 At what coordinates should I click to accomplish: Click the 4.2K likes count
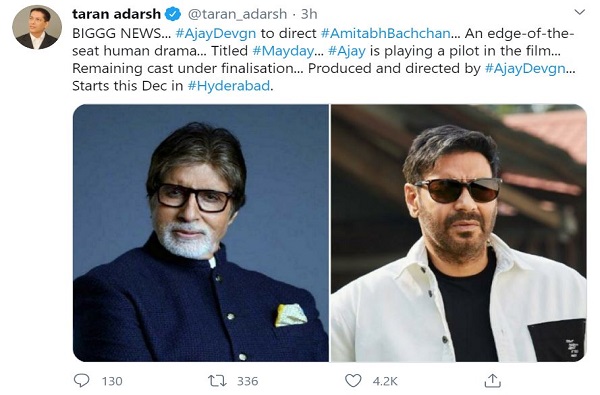385,381
